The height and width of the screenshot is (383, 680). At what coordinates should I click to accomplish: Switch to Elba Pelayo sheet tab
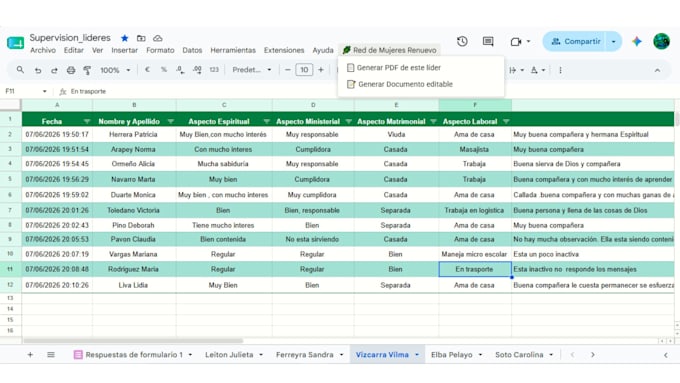coord(451,355)
